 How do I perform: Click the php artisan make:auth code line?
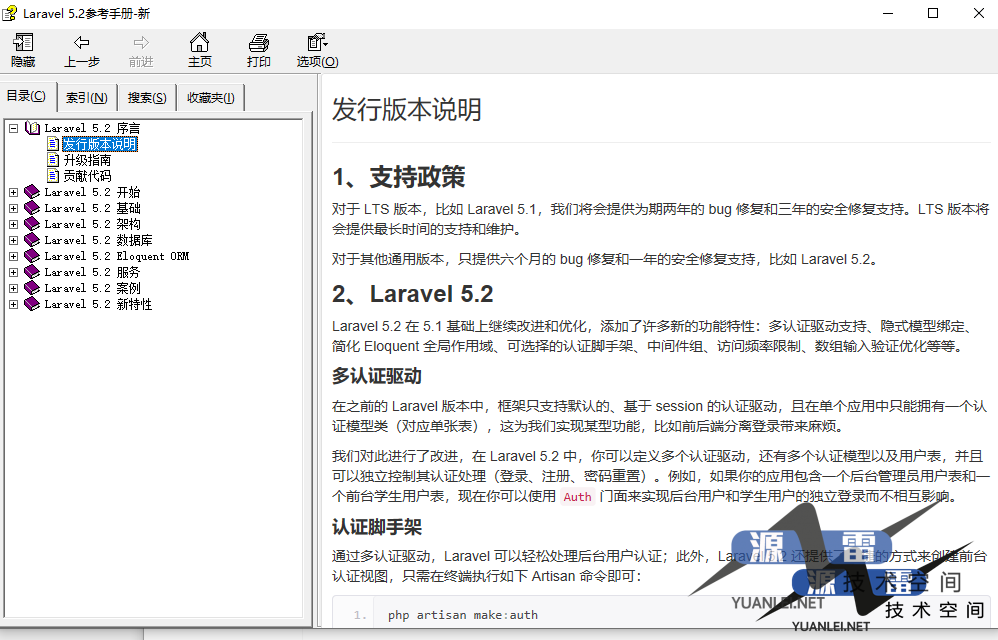tap(463, 615)
